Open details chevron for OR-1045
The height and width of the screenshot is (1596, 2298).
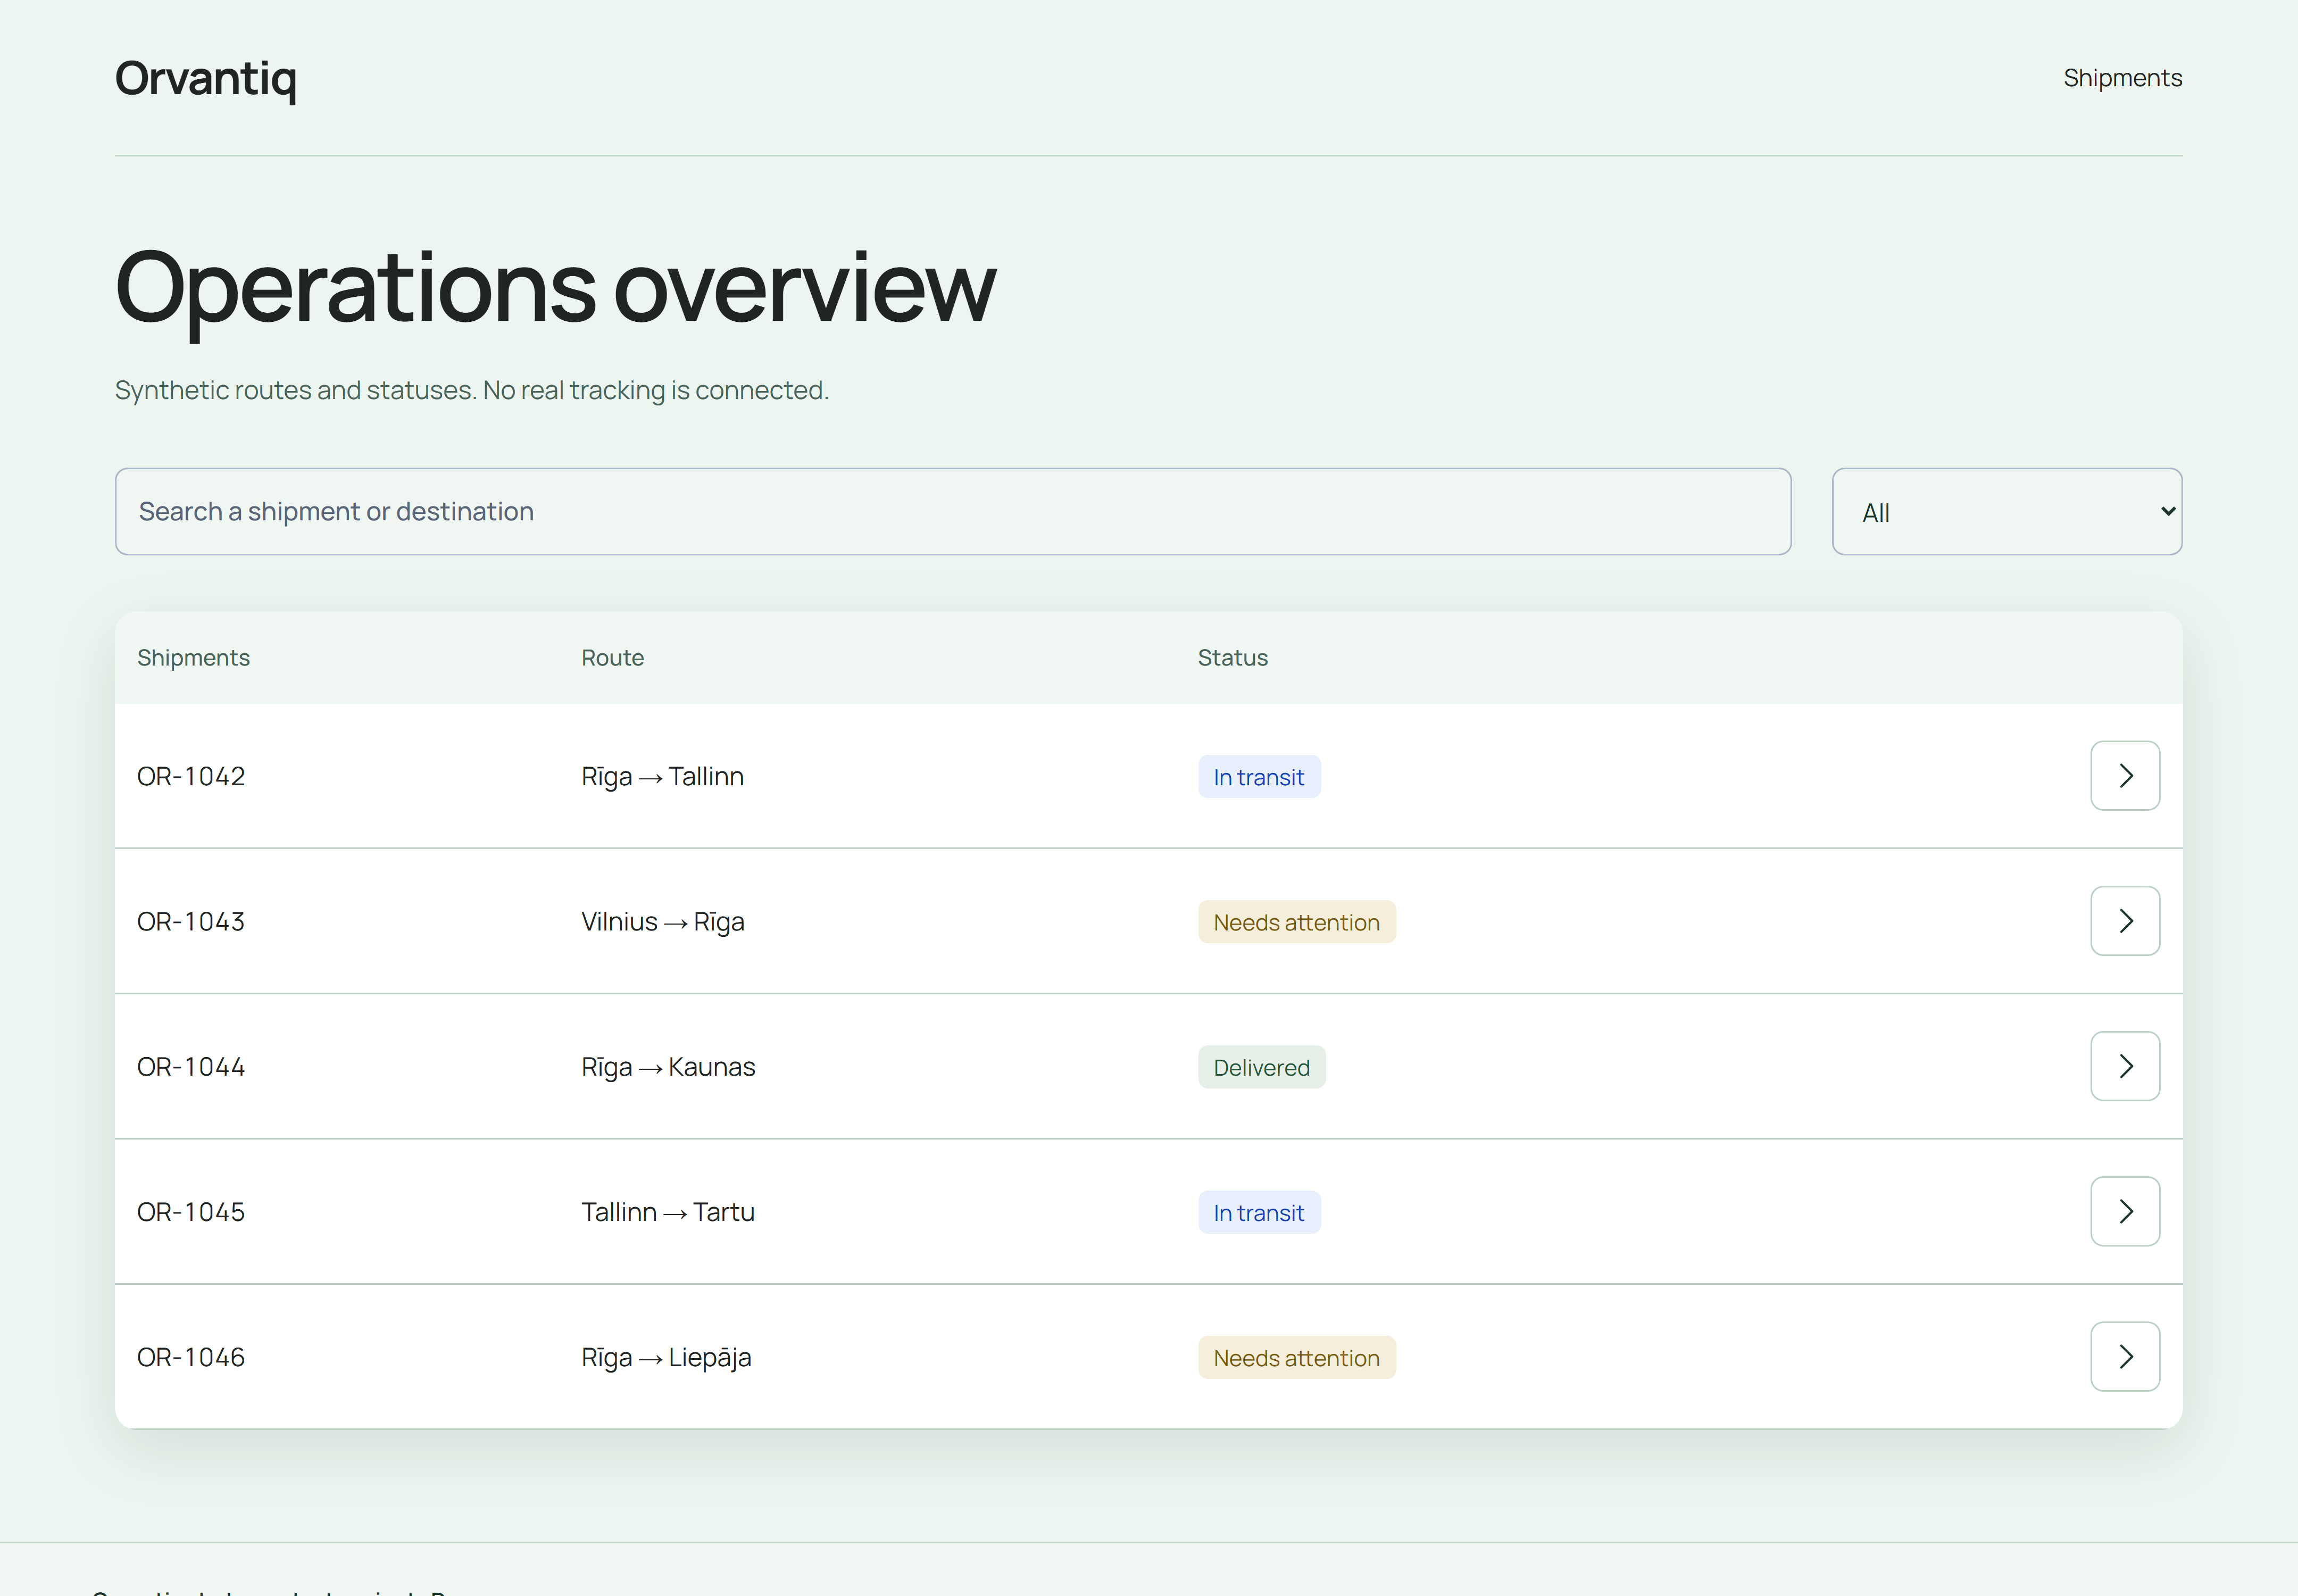click(x=2125, y=1211)
